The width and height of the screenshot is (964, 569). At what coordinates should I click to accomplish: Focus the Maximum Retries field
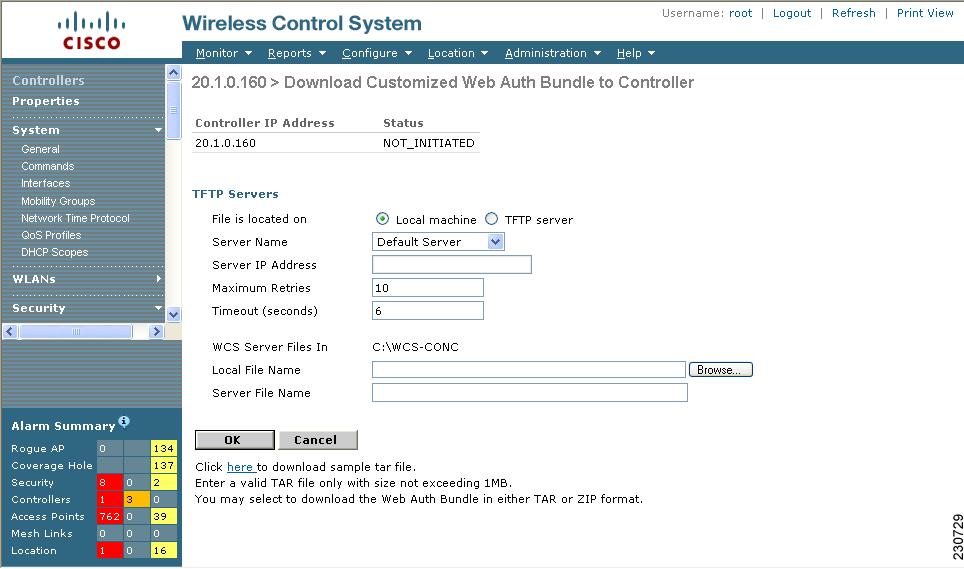pos(428,288)
